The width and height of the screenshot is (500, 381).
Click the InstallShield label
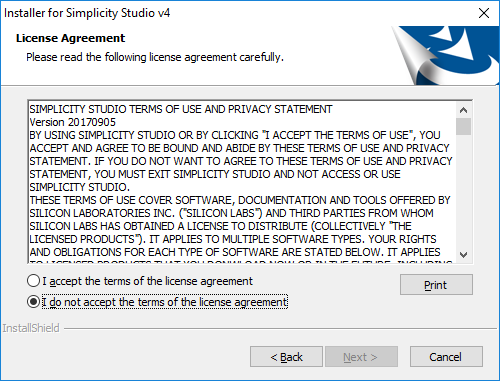tap(31, 328)
